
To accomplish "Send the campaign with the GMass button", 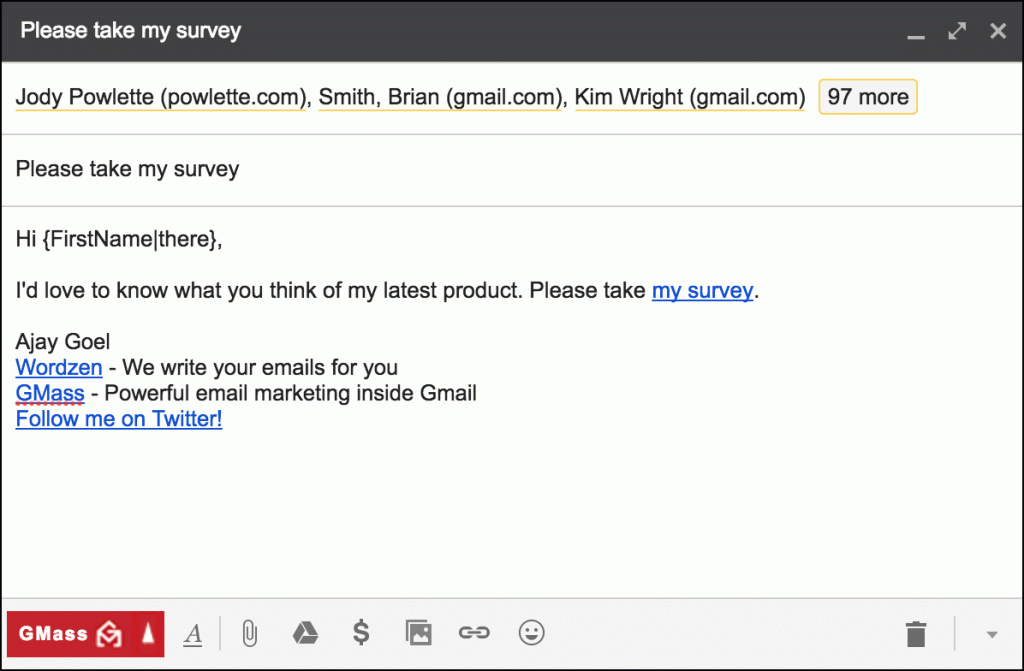I will 60,633.
